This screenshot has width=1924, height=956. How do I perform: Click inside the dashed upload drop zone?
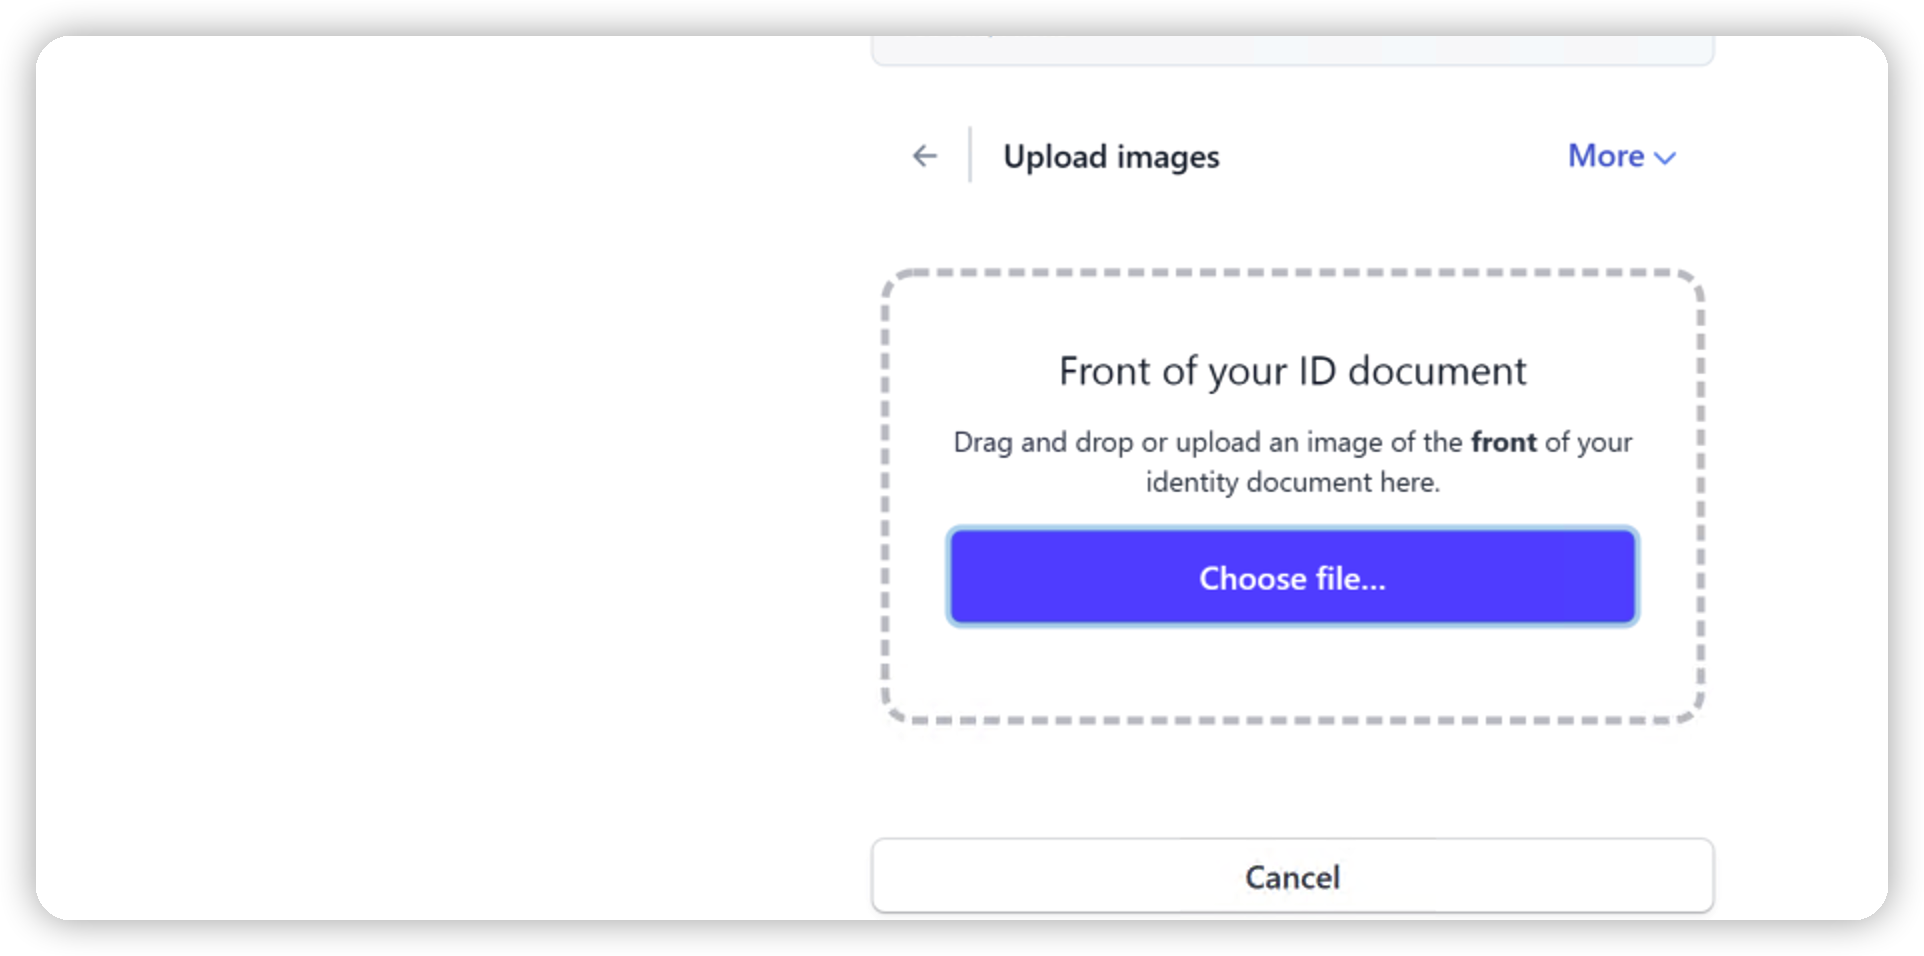(x=1292, y=310)
